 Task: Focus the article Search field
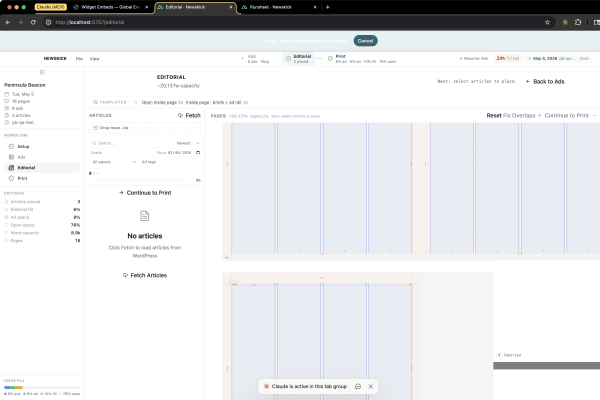pos(132,143)
